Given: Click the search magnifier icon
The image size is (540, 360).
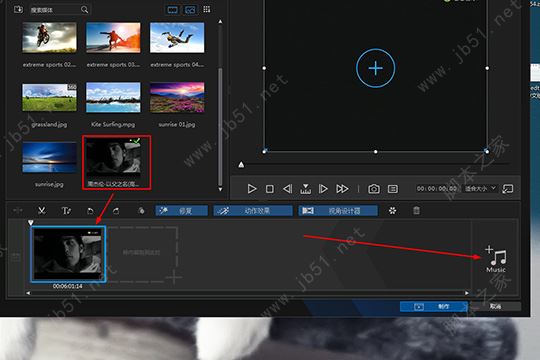Looking at the screenshot, I should (x=84, y=10).
